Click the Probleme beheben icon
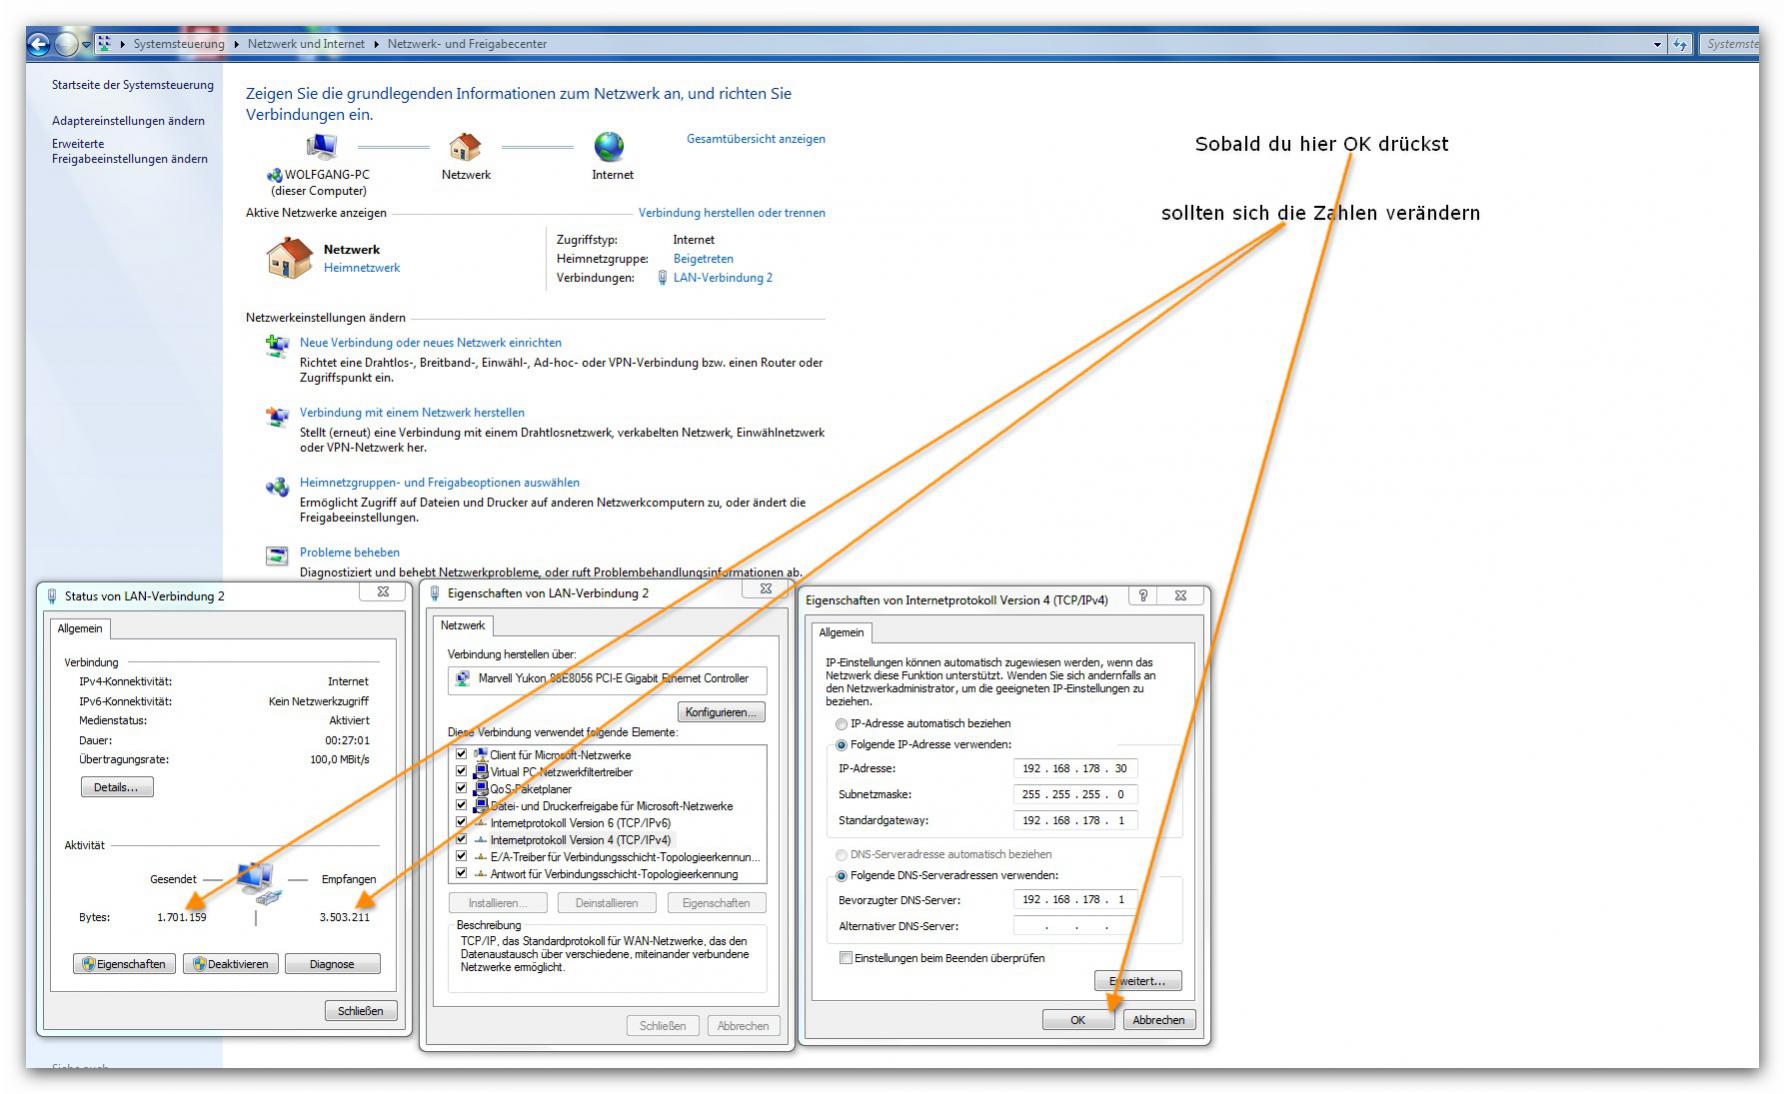The image size is (1785, 1094). tap(277, 556)
